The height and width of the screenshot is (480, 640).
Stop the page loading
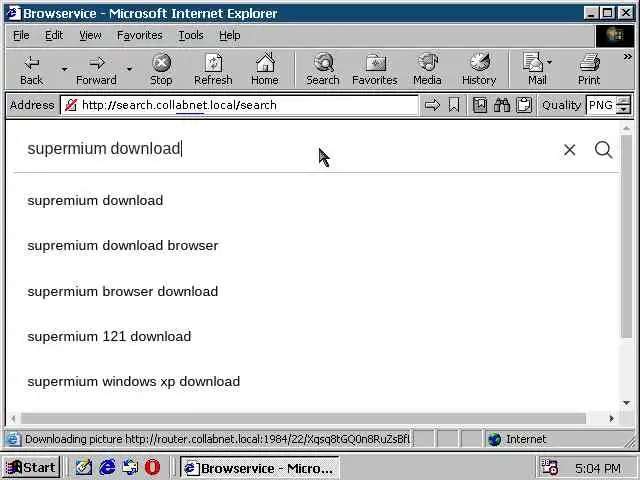pyautogui.click(x=161, y=70)
